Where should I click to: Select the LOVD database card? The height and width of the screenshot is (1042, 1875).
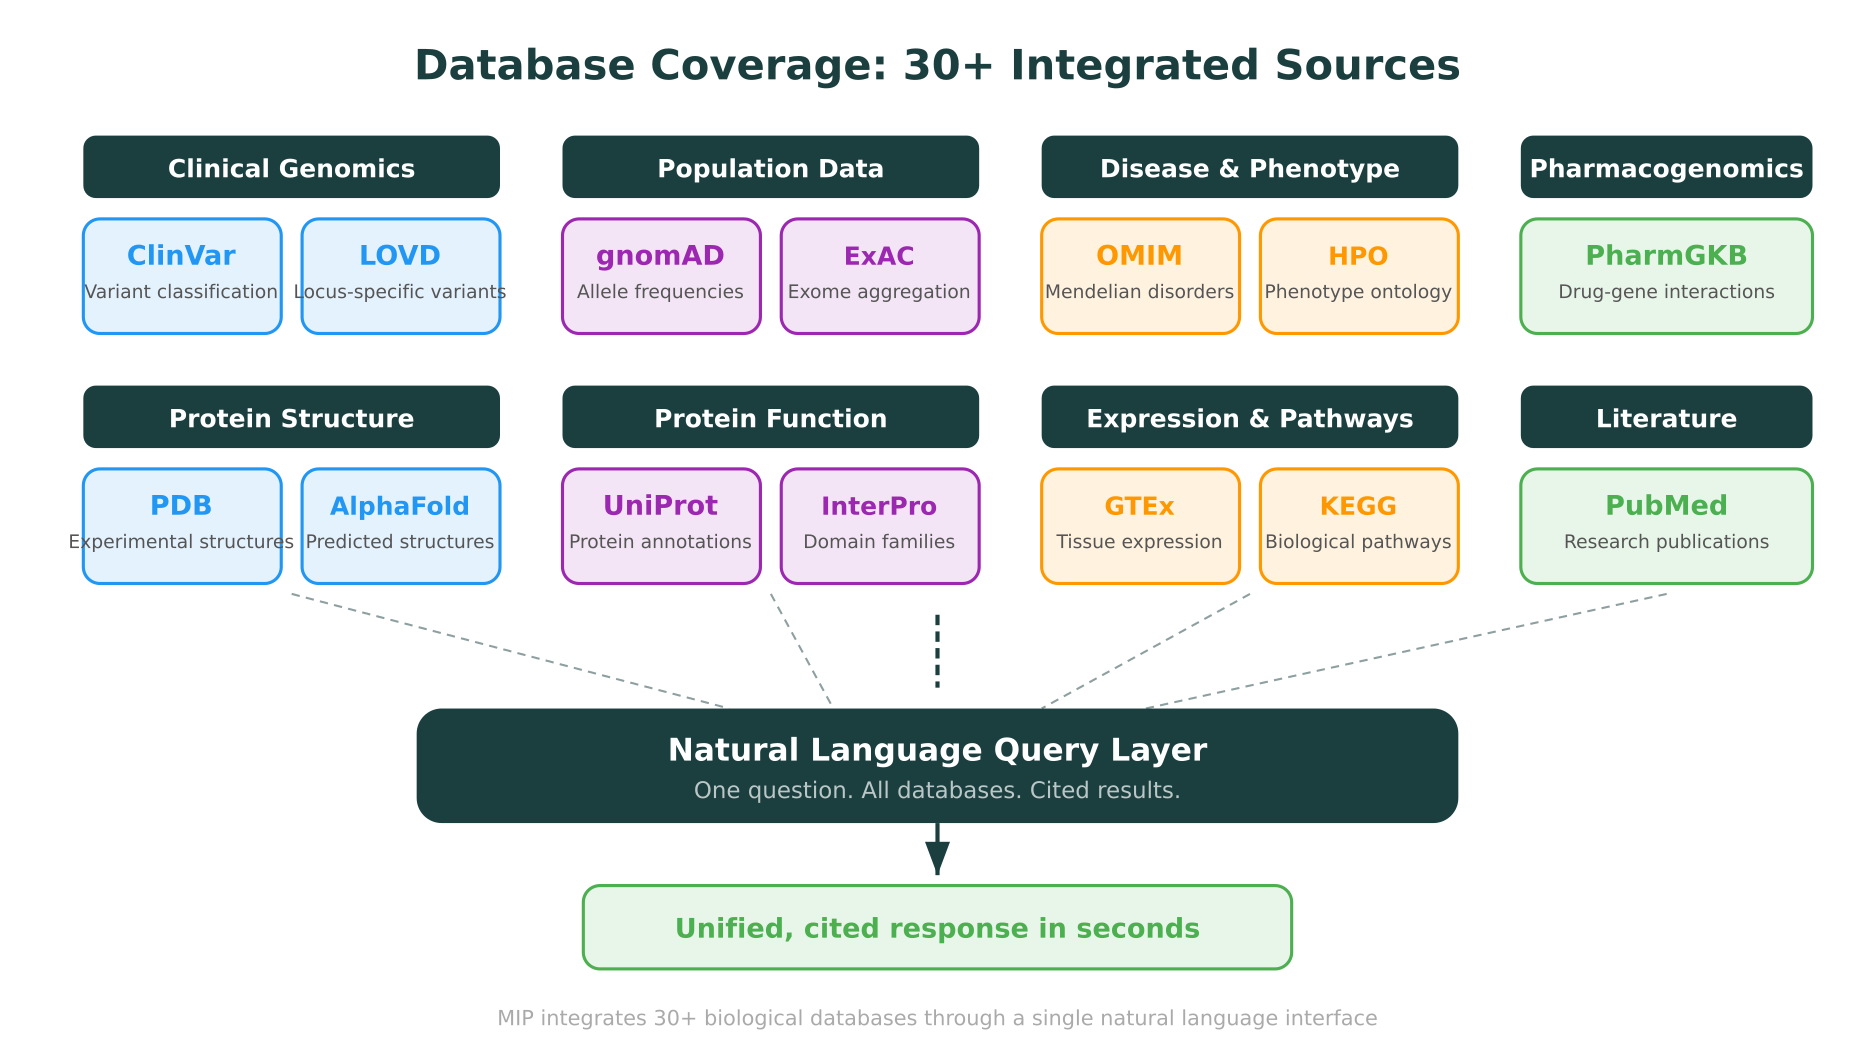pyautogui.click(x=400, y=276)
